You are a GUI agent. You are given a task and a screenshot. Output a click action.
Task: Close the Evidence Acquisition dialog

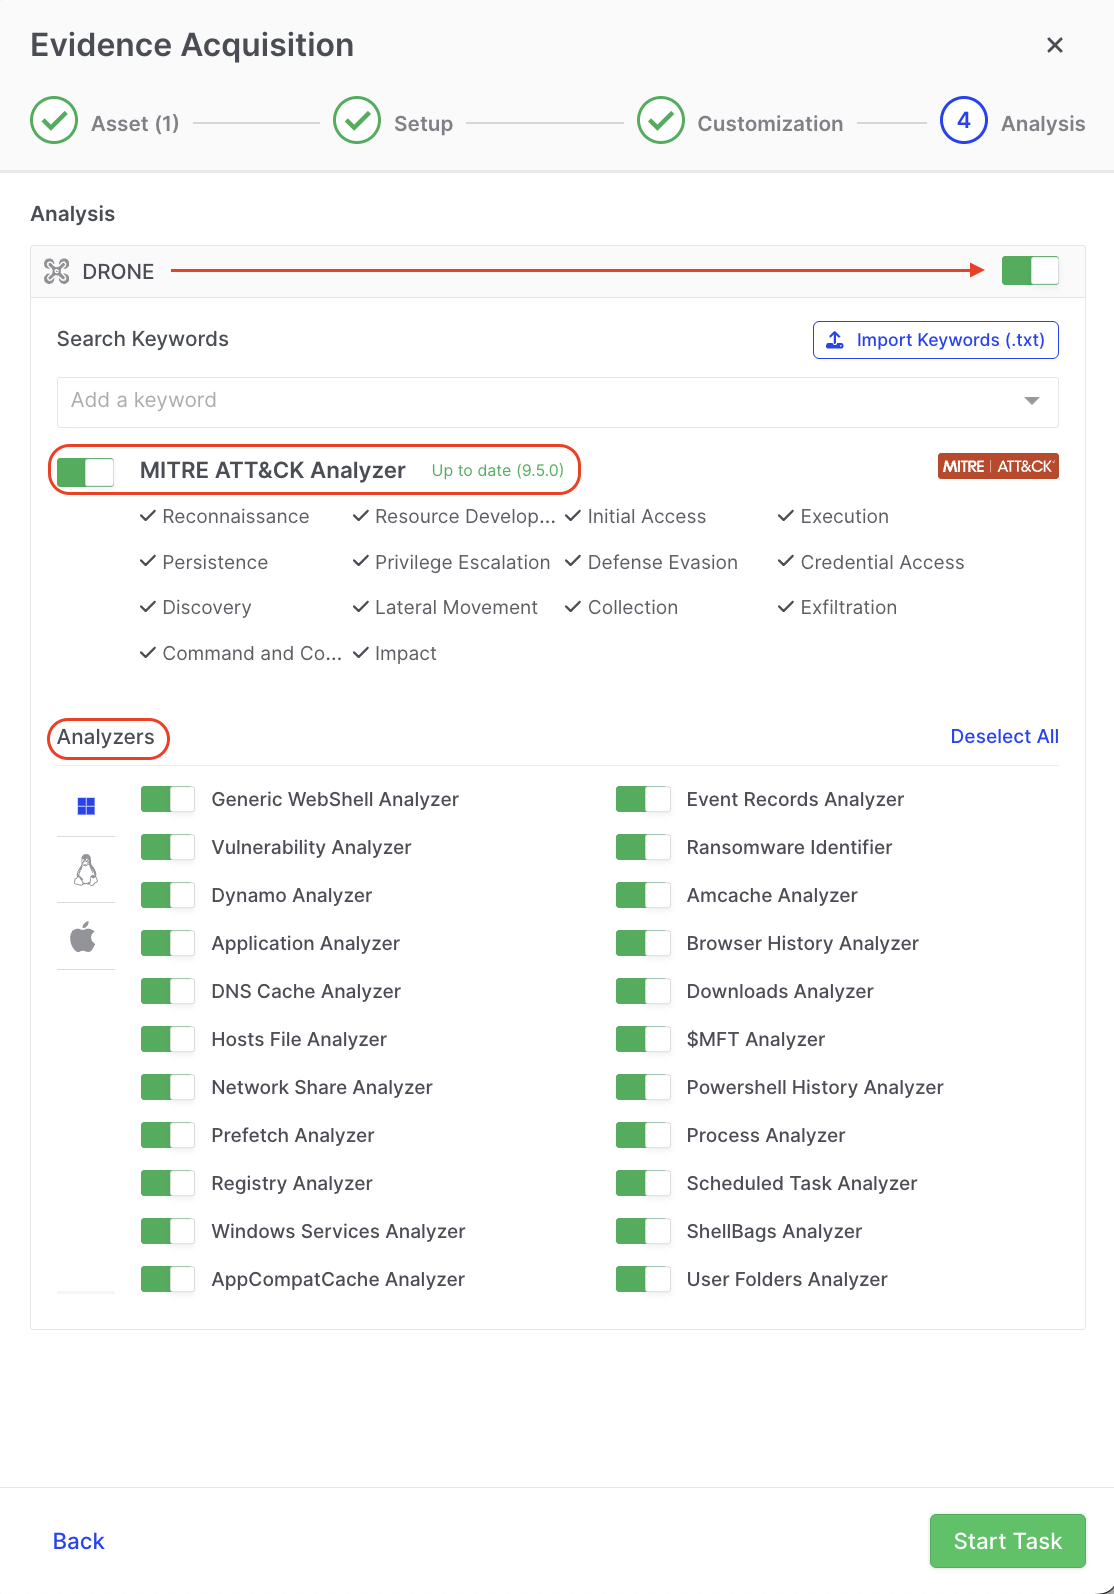coord(1054,45)
